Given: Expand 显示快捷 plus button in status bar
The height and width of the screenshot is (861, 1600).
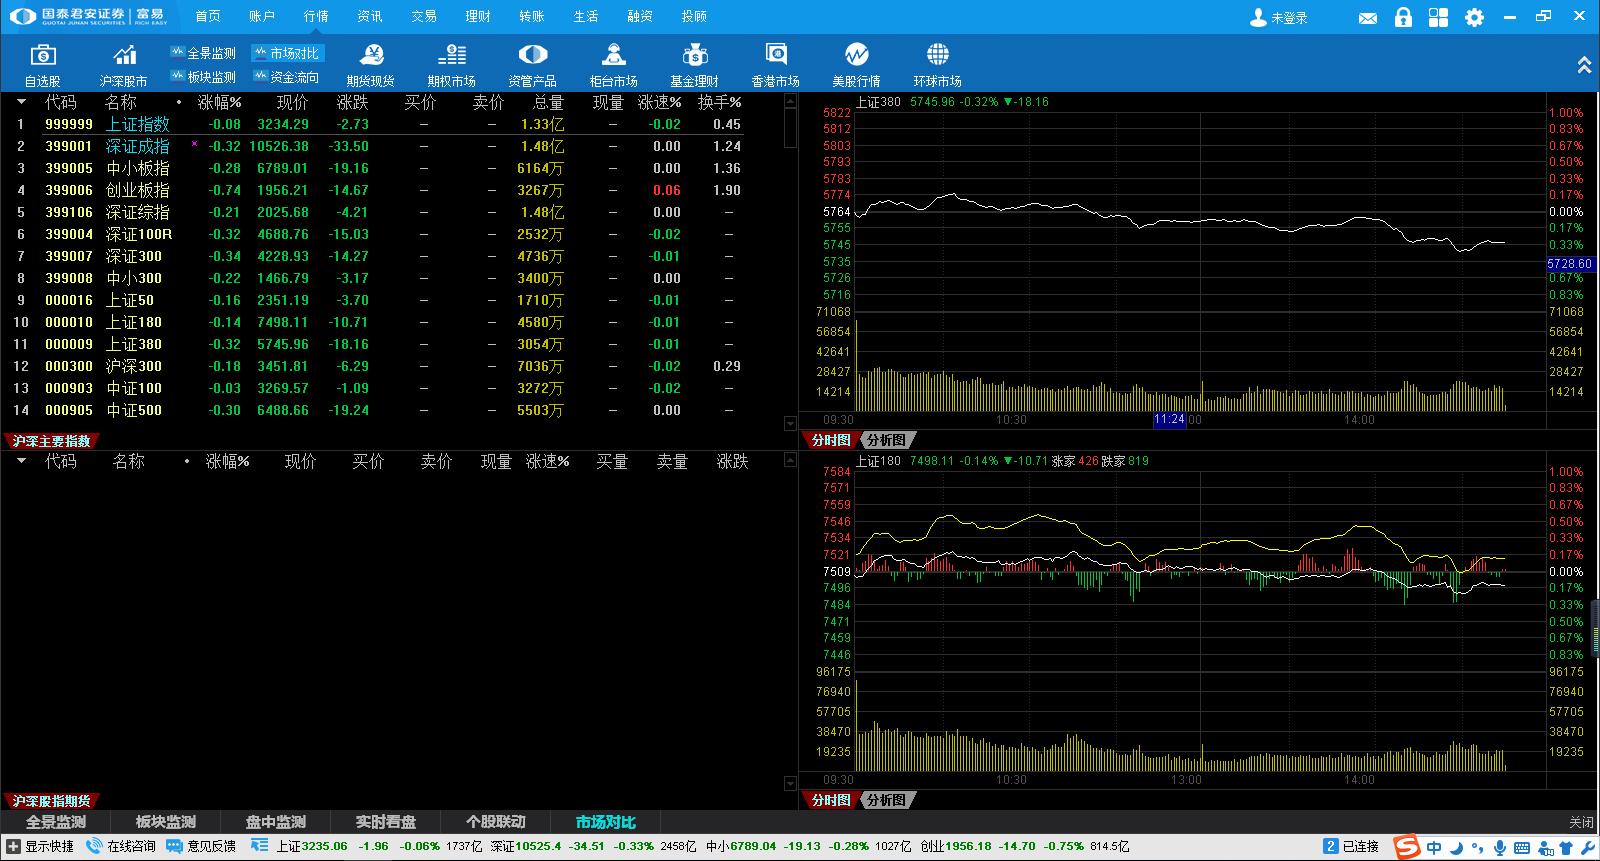Looking at the screenshot, I should pos(13,846).
